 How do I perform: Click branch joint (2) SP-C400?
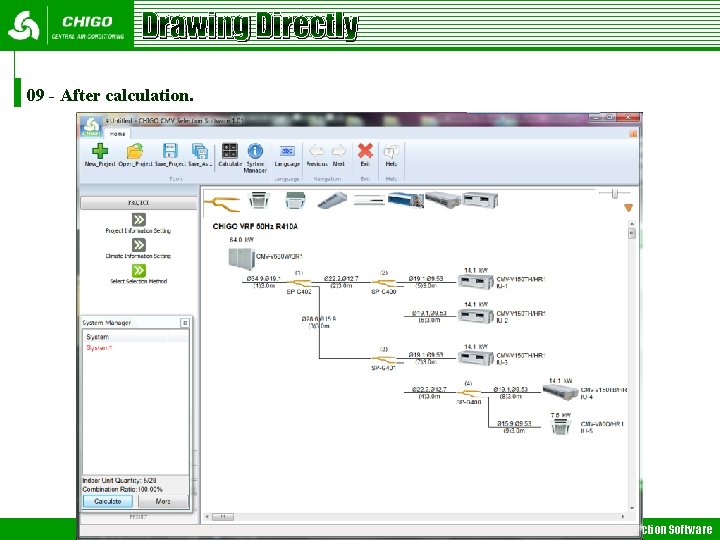tap(384, 282)
